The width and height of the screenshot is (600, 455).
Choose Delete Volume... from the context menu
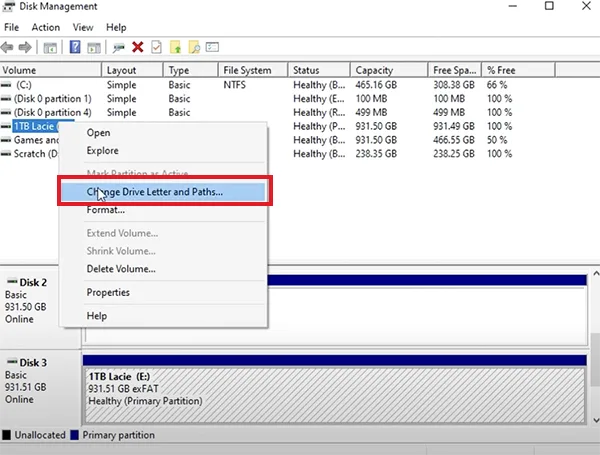[163, 269]
